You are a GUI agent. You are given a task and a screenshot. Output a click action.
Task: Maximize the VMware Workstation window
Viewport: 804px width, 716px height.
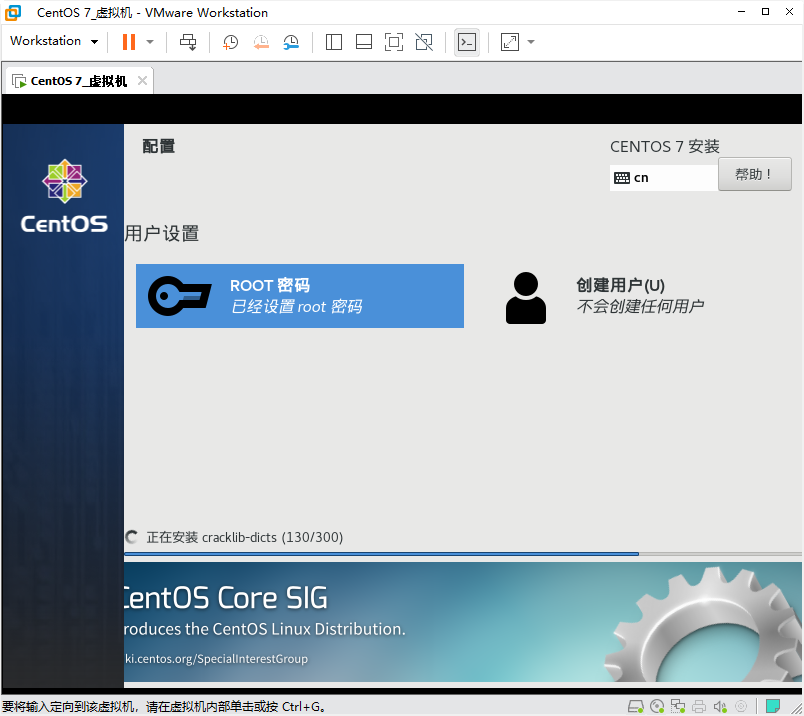[766, 12]
